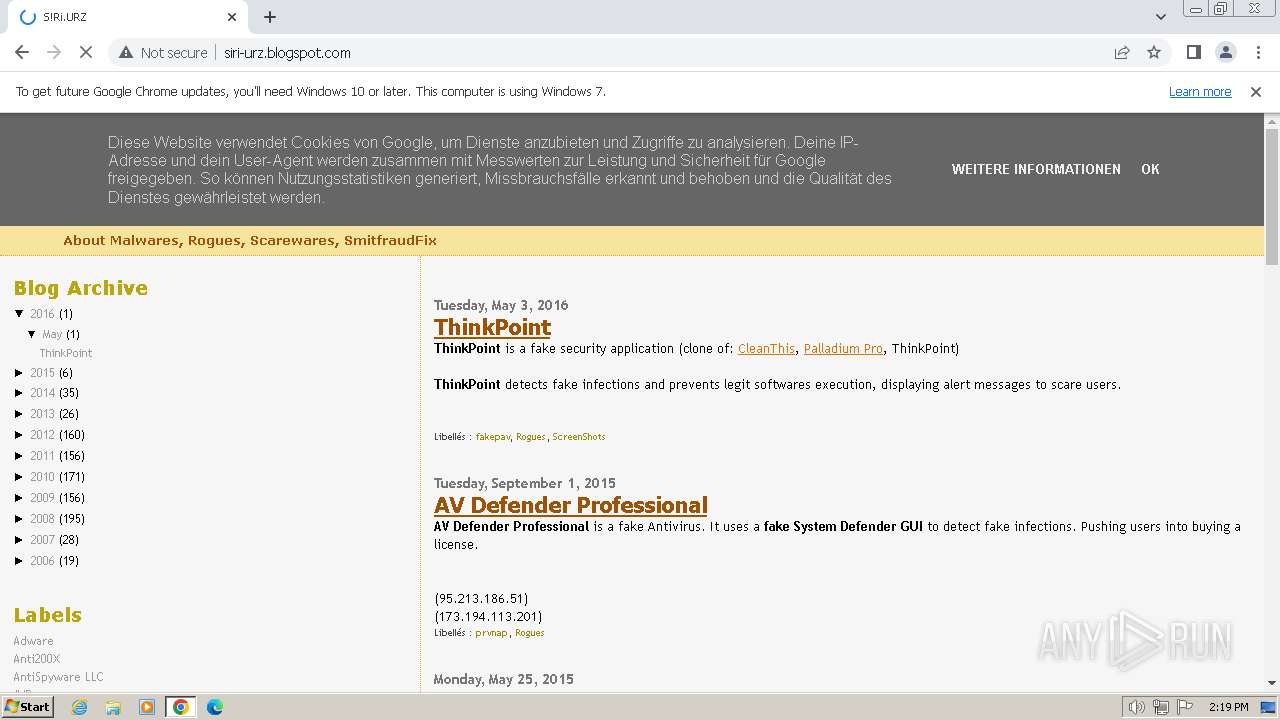Viewport: 1280px width, 720px height.
Task: Open Action Center flag icon
Action: click(1185, 707)
